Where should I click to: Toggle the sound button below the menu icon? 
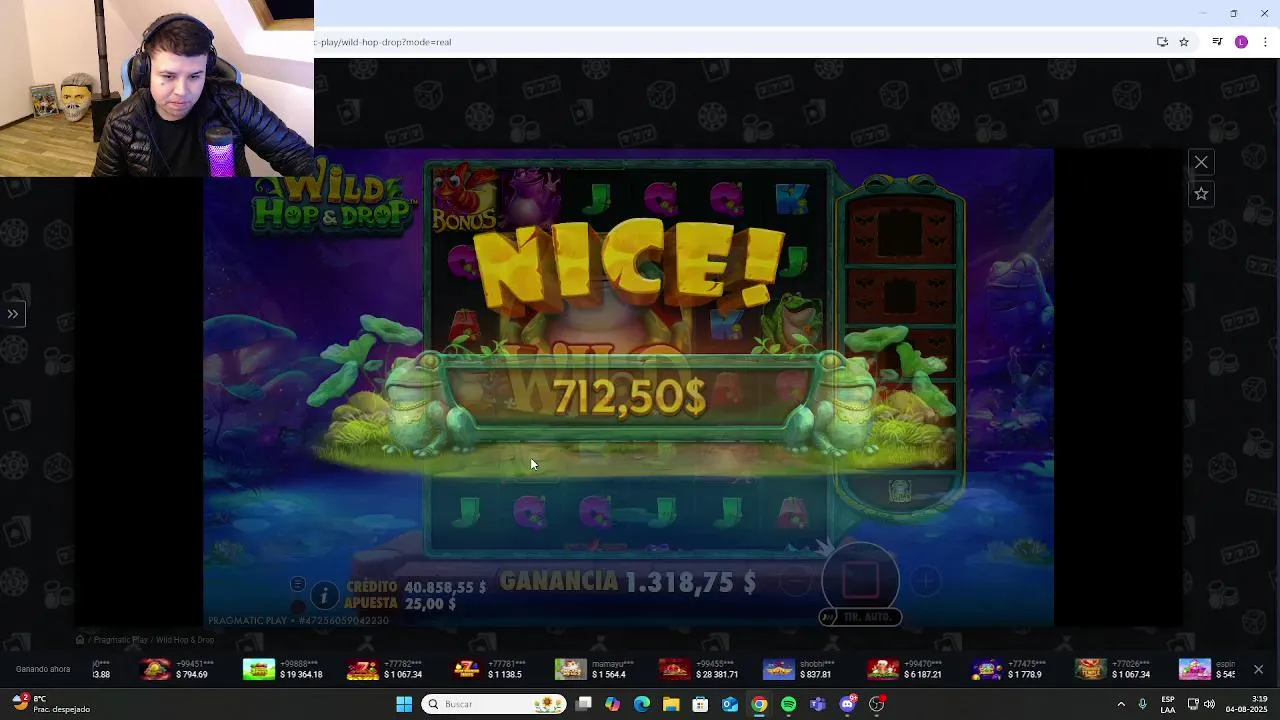297,606
